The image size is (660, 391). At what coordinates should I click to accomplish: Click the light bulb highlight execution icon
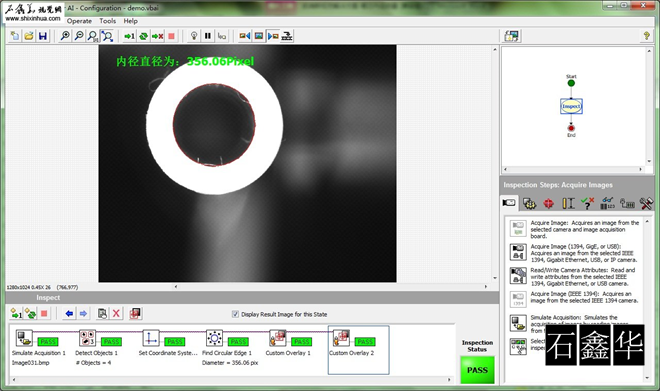click(194, 36)
